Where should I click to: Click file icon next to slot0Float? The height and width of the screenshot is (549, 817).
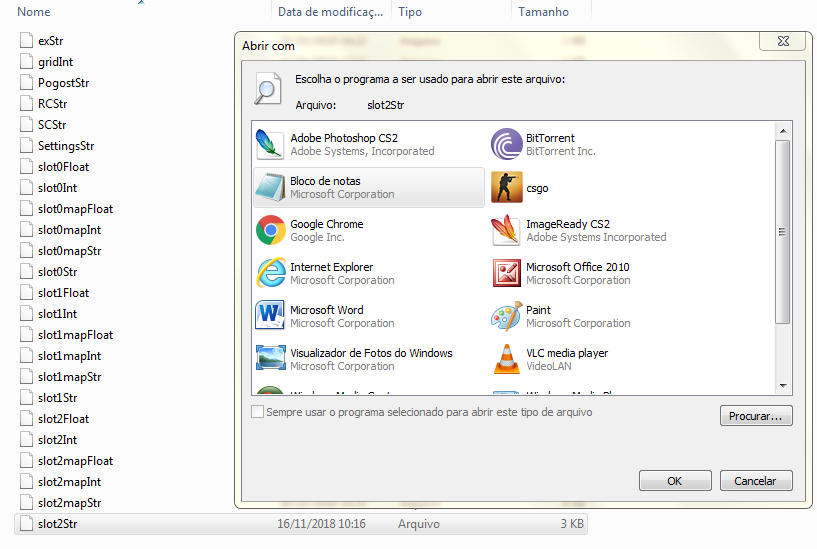point(26,166)
